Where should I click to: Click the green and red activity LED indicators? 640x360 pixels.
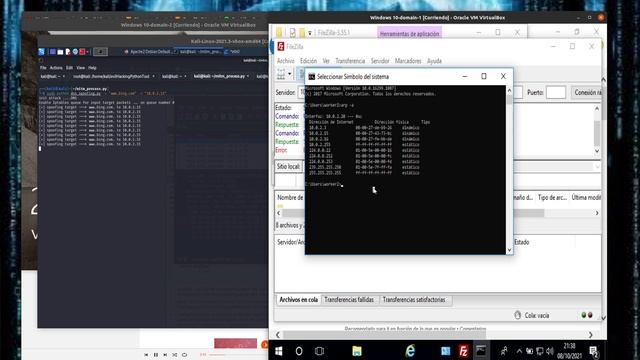tap(587, 315)
